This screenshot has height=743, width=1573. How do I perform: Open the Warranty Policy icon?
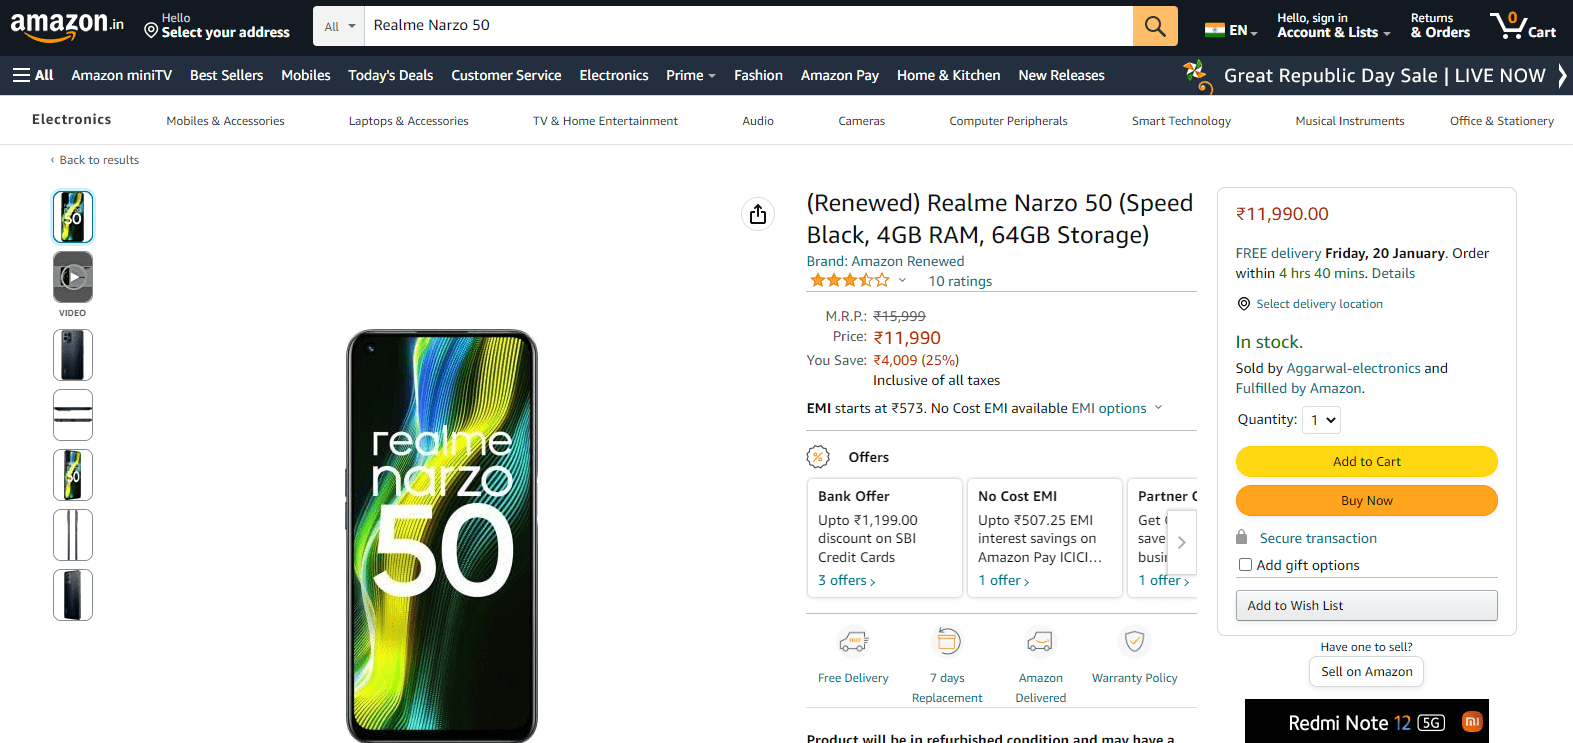point(1134,641)
